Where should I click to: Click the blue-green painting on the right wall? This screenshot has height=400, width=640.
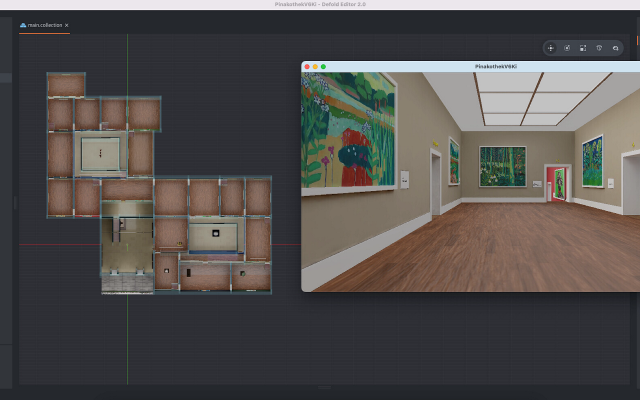coord(592,162)
